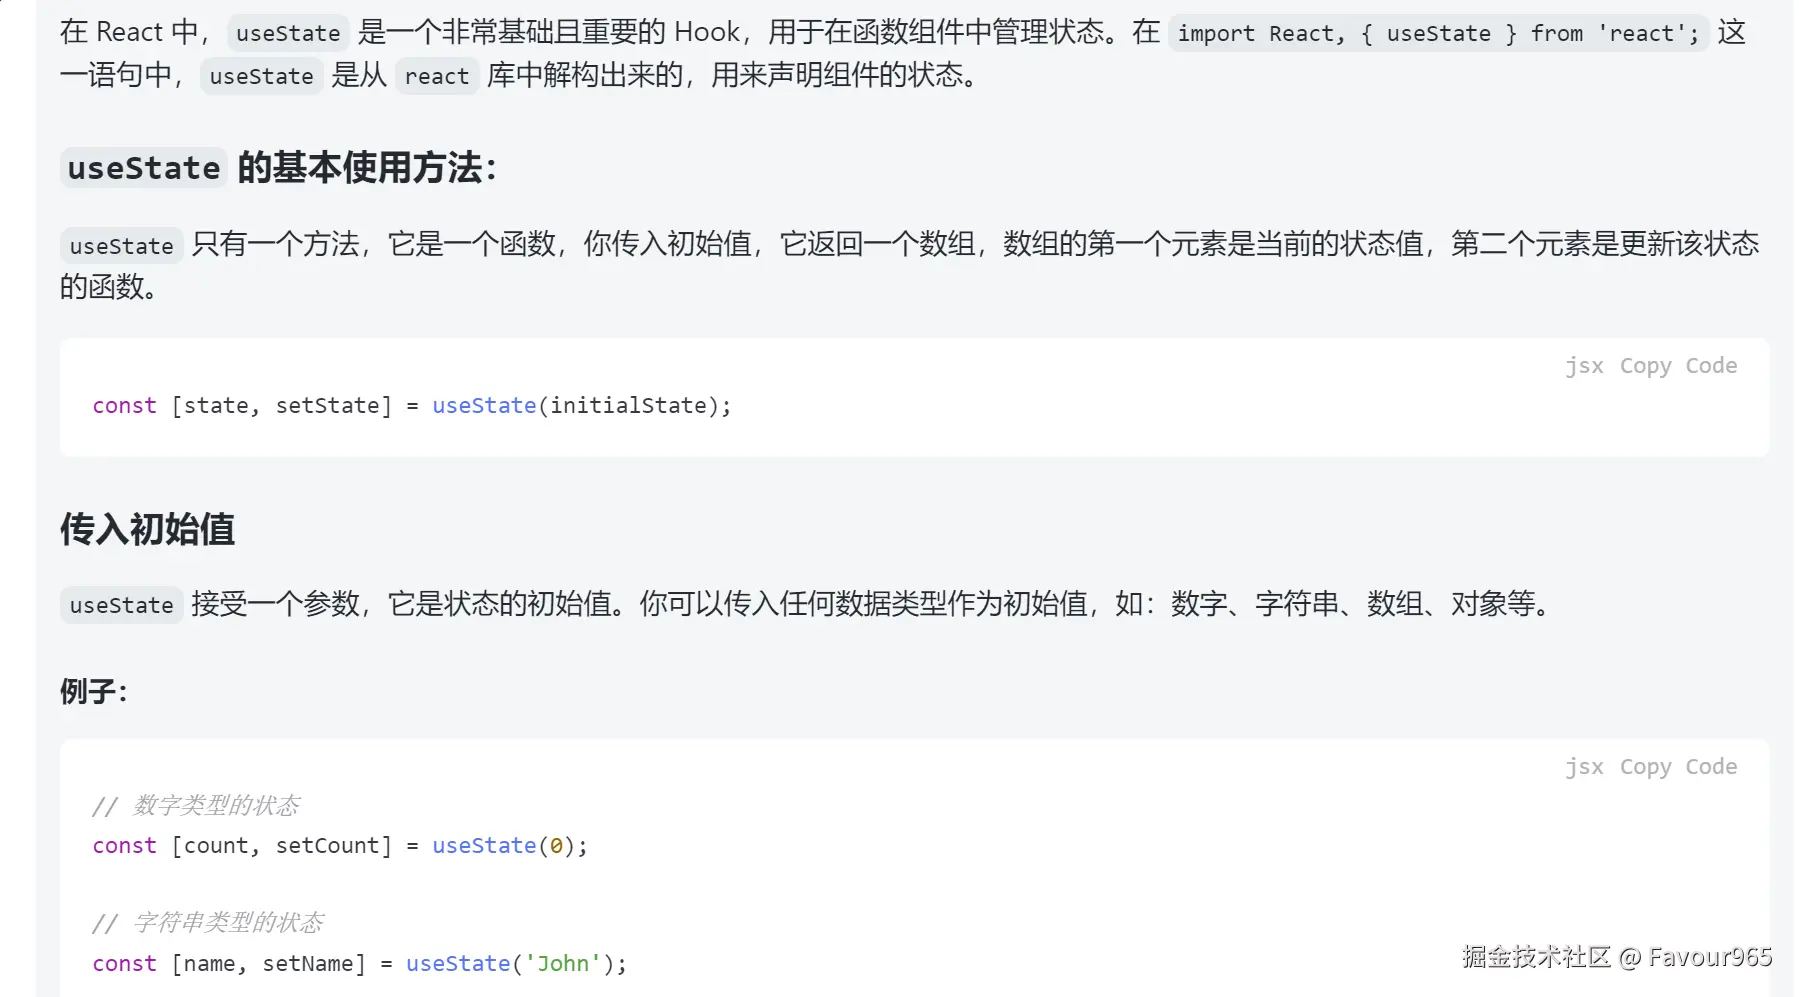Click the inline import React statement code
Image resolution: width=1799 pixels, height=997 pixels.
tap(1437, 33)
